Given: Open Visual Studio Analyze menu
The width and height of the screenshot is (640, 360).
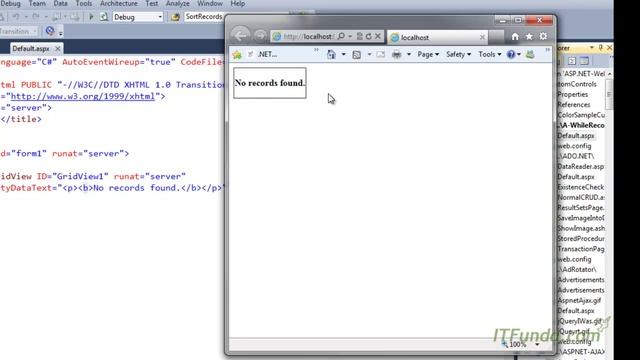Looking at the screenshot, I should pyautogui.click(x=178, y=4).
